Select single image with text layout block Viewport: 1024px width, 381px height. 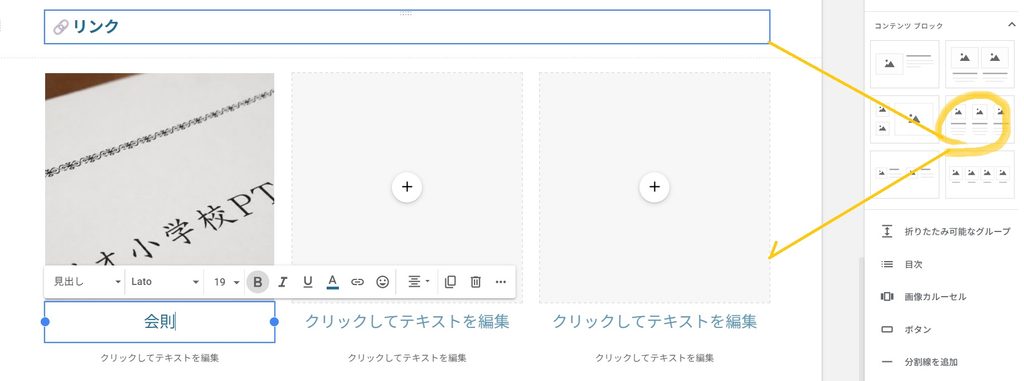coord(904,64)
